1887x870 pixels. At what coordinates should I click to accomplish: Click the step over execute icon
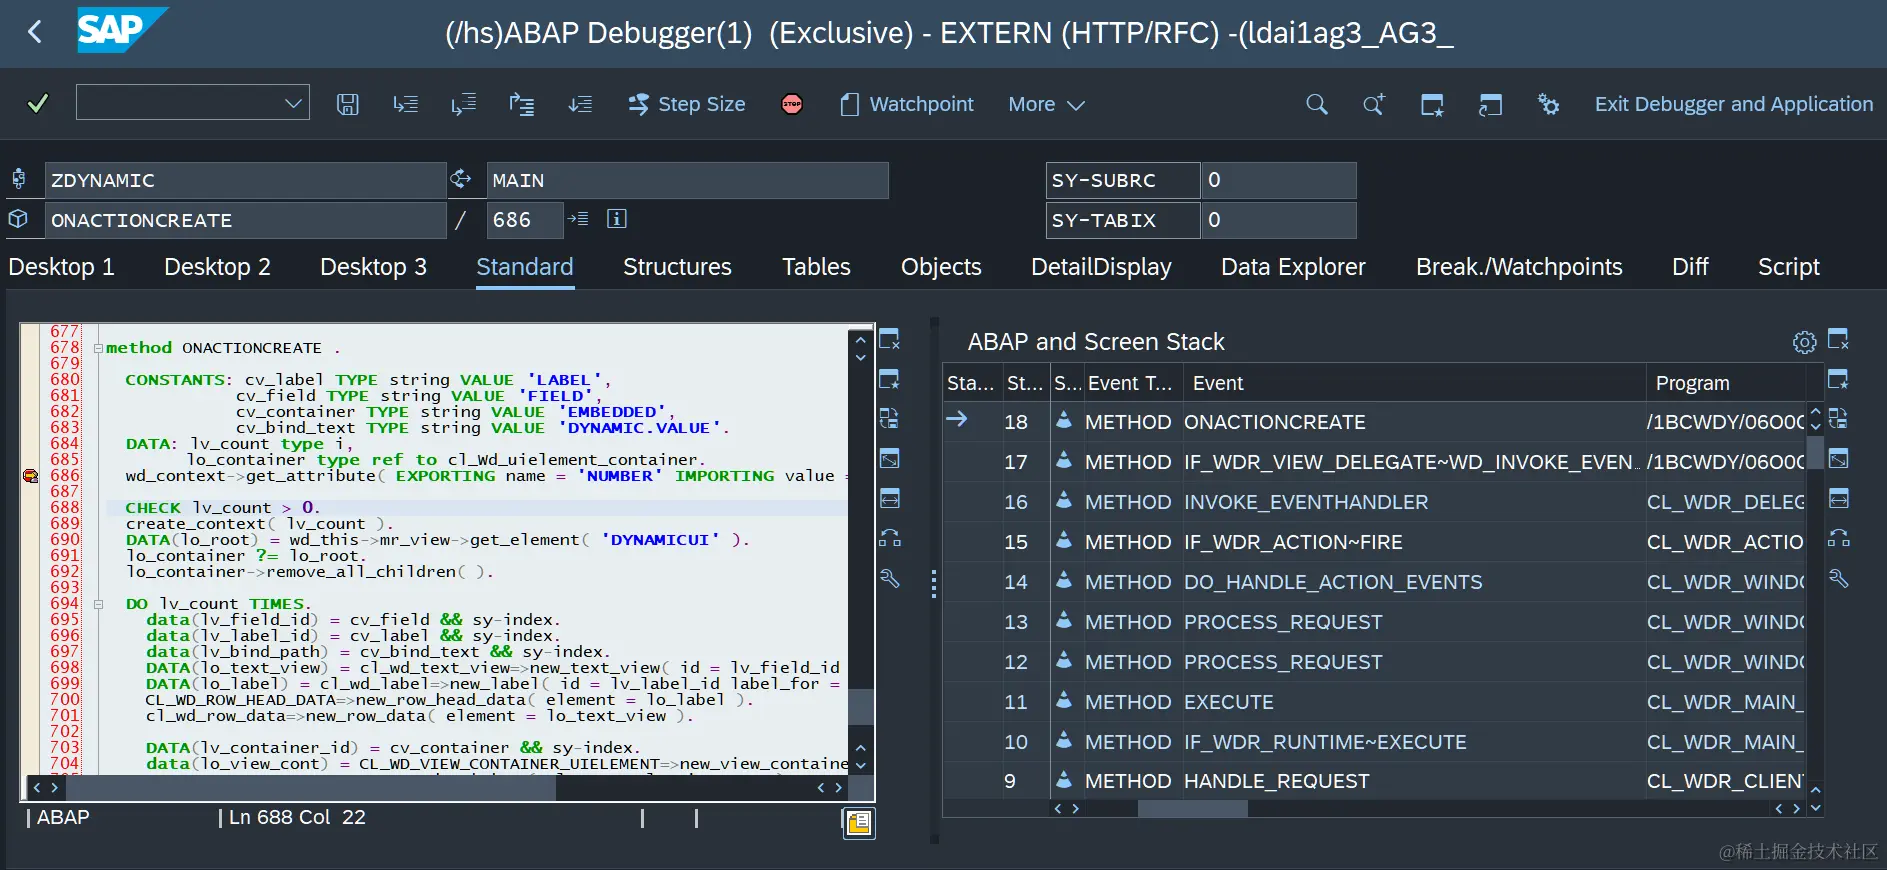pyautogui.click(x=463, y=104)
